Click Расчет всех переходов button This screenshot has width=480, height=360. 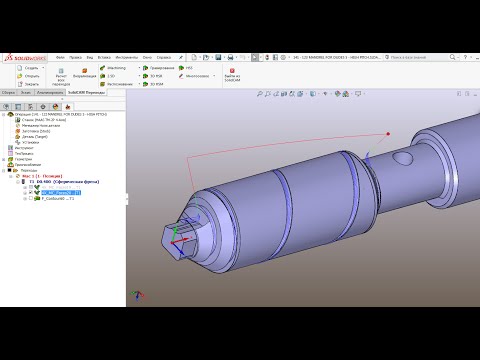point(61,77)
